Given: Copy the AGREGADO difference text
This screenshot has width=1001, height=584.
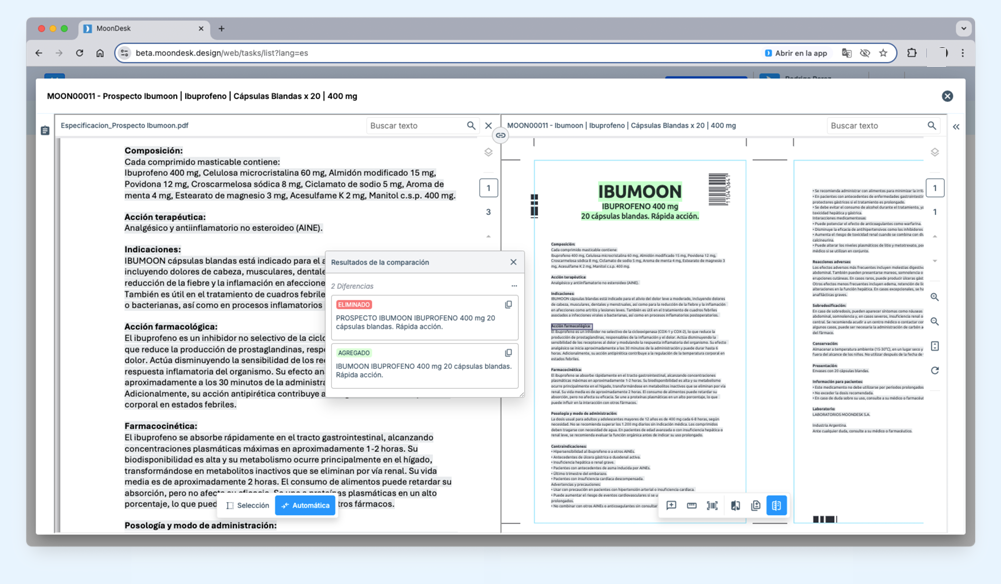Looking at the screenshot, I should point(508,353).
